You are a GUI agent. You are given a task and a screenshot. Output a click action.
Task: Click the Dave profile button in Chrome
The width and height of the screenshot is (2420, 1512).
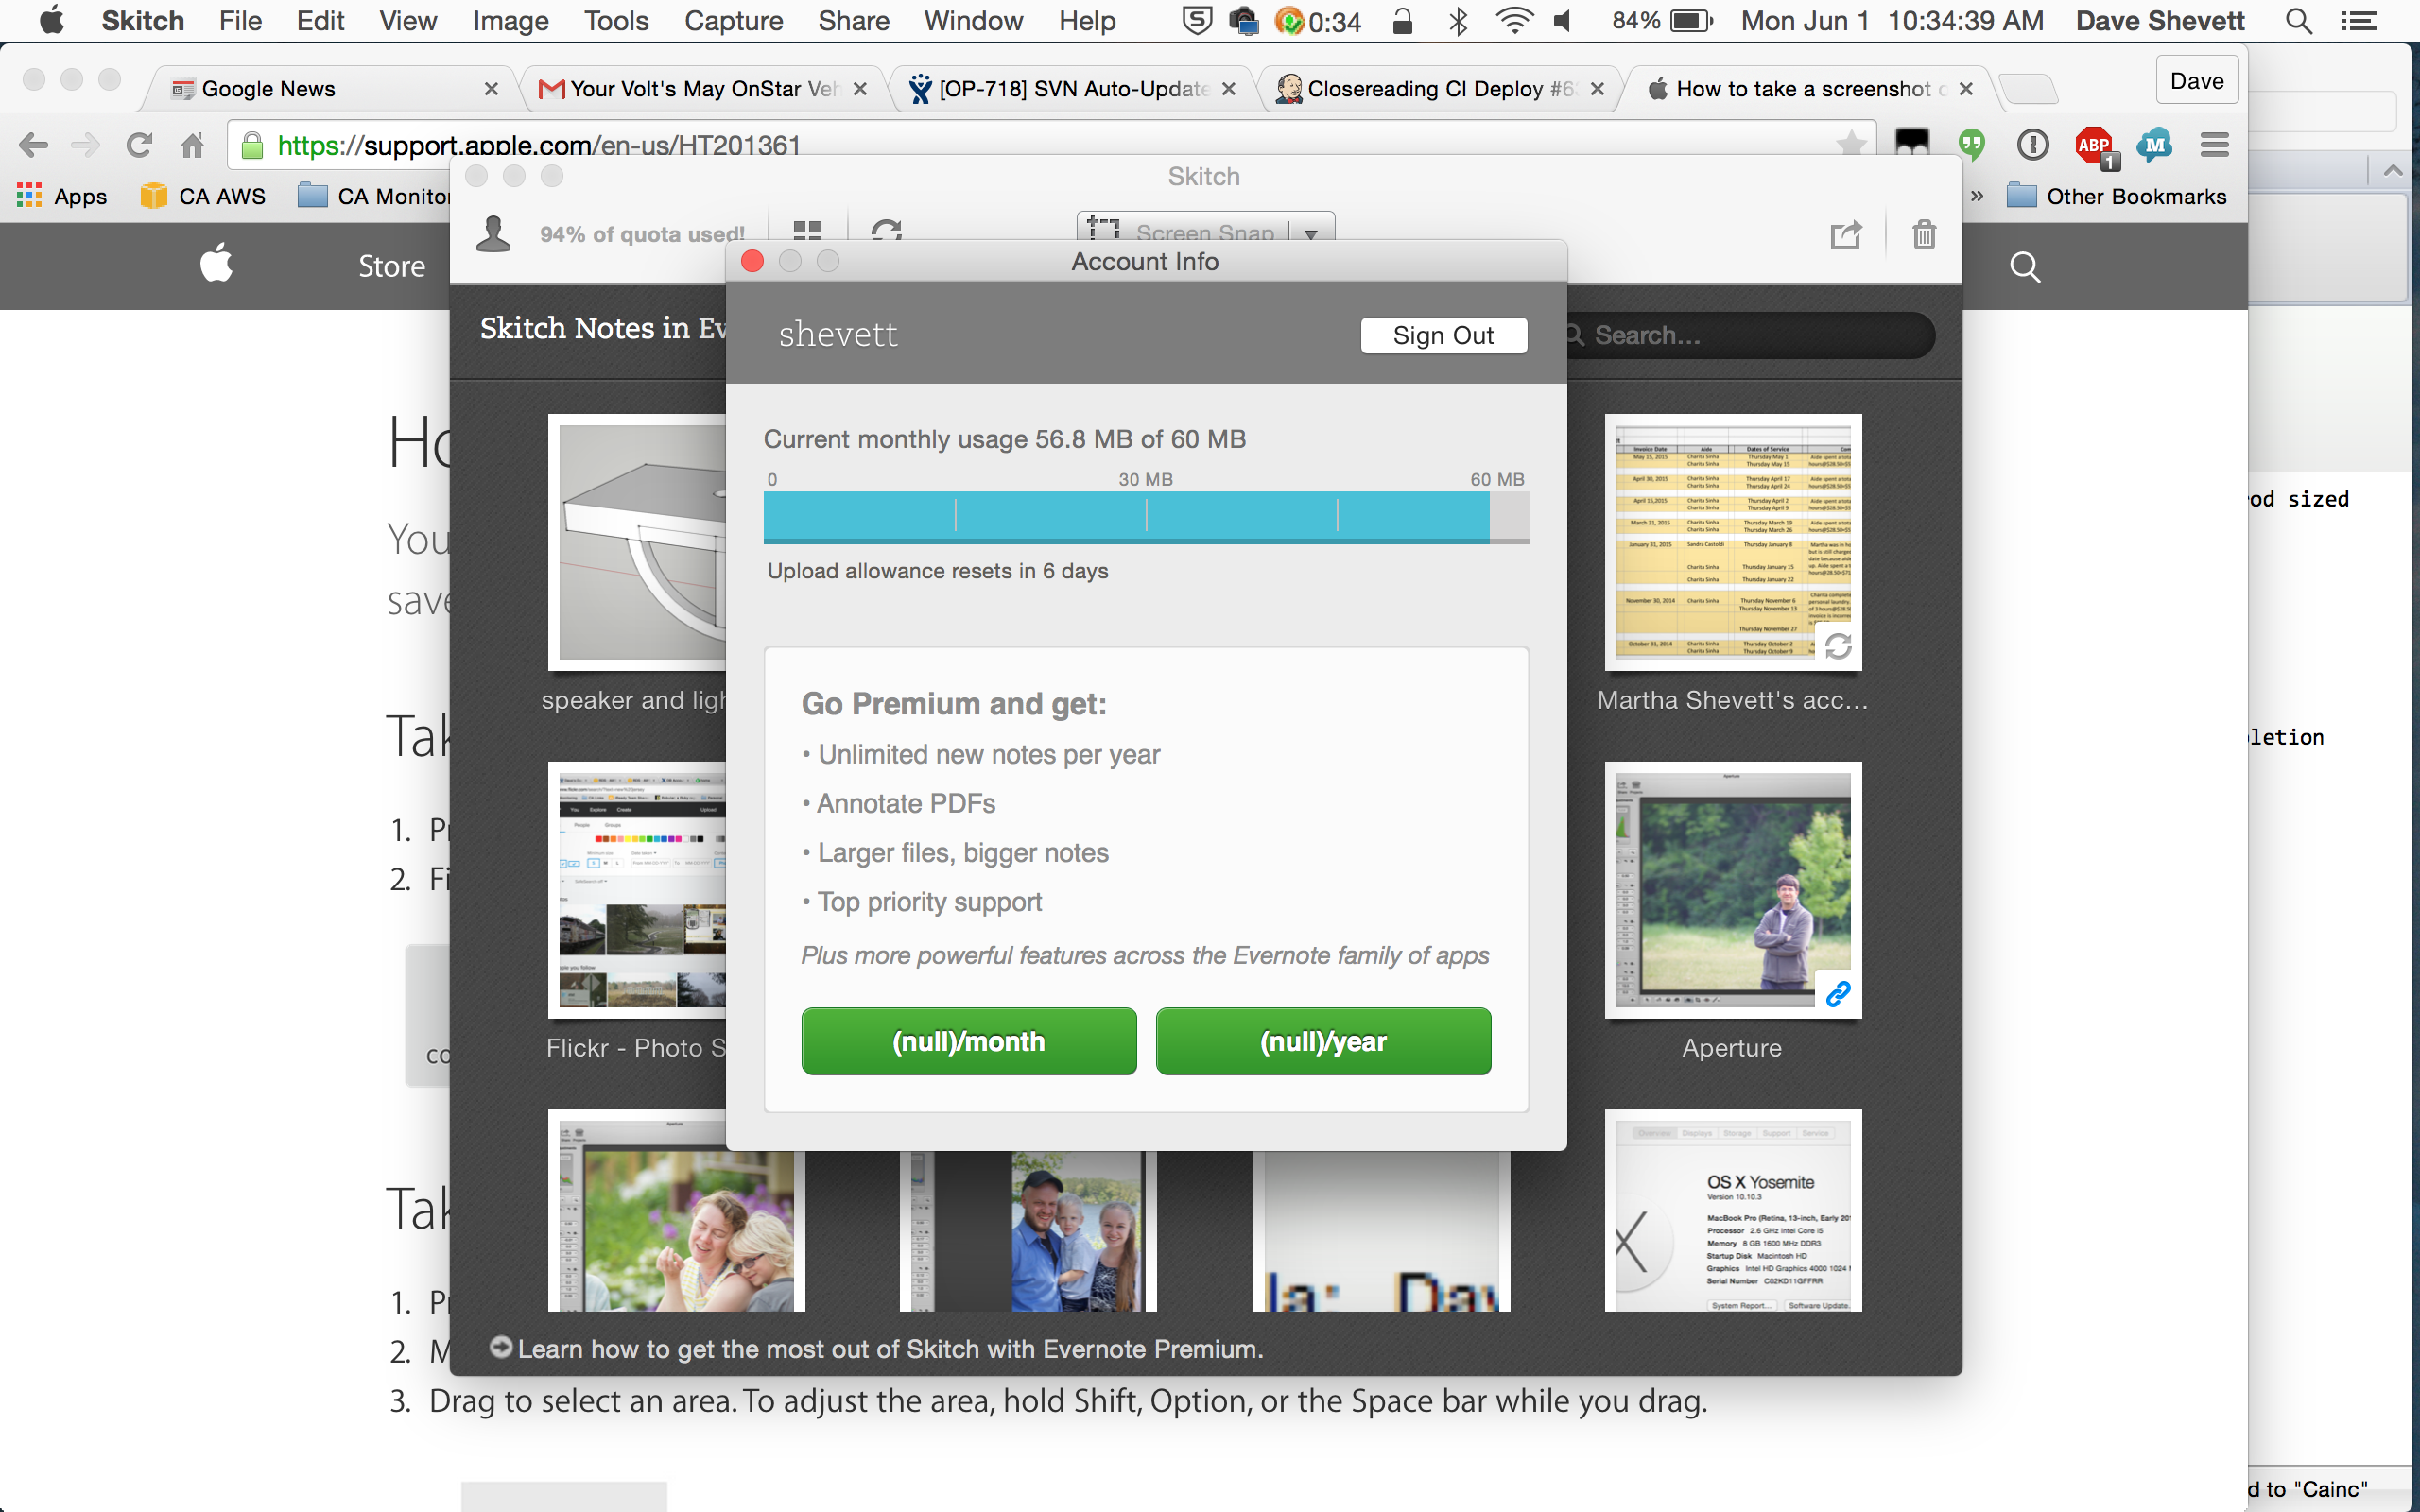[2197, 81]
